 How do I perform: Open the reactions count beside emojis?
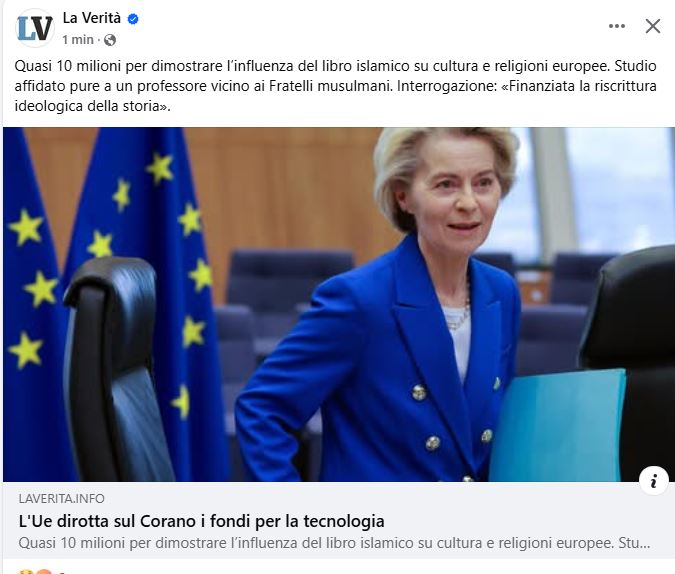(x=63, y=572)
